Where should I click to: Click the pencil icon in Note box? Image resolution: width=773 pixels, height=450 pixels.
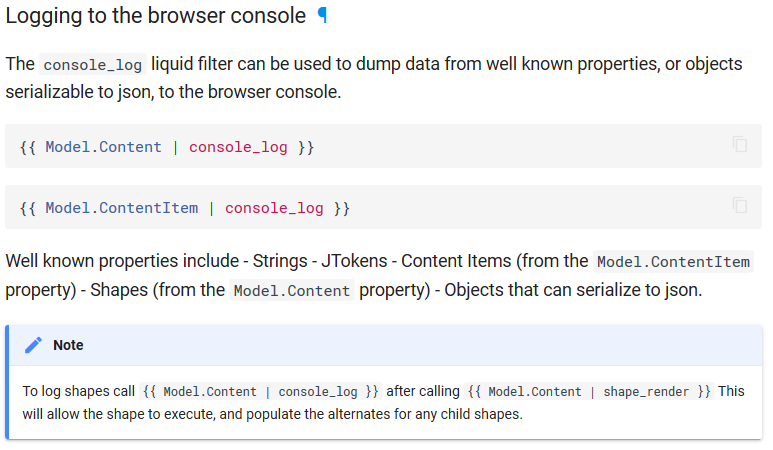tap(33, 345)
